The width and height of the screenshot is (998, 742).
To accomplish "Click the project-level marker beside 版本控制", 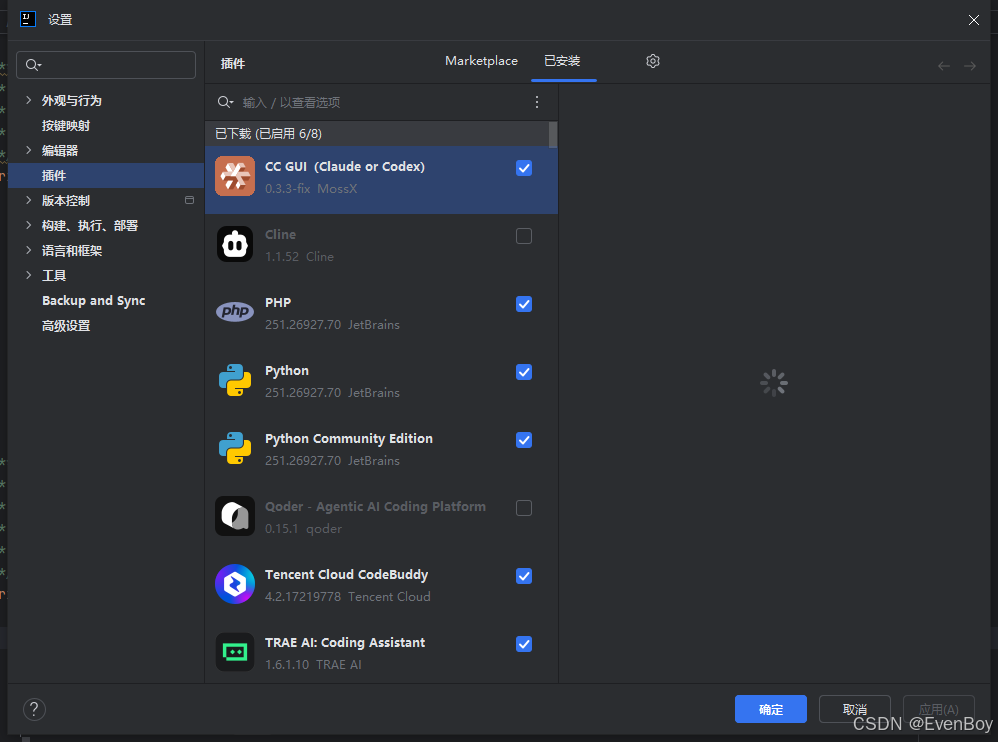I will 189,200.
